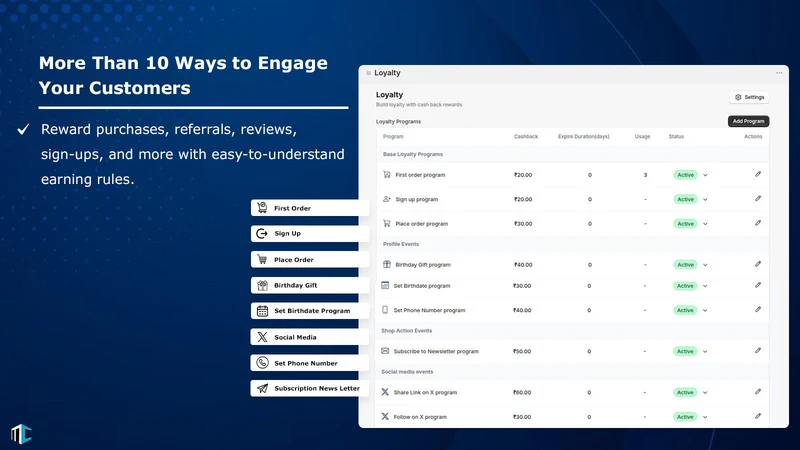Click the cart icon of Place order program
This screenshot has height=450, width=800.
(387, 223)
